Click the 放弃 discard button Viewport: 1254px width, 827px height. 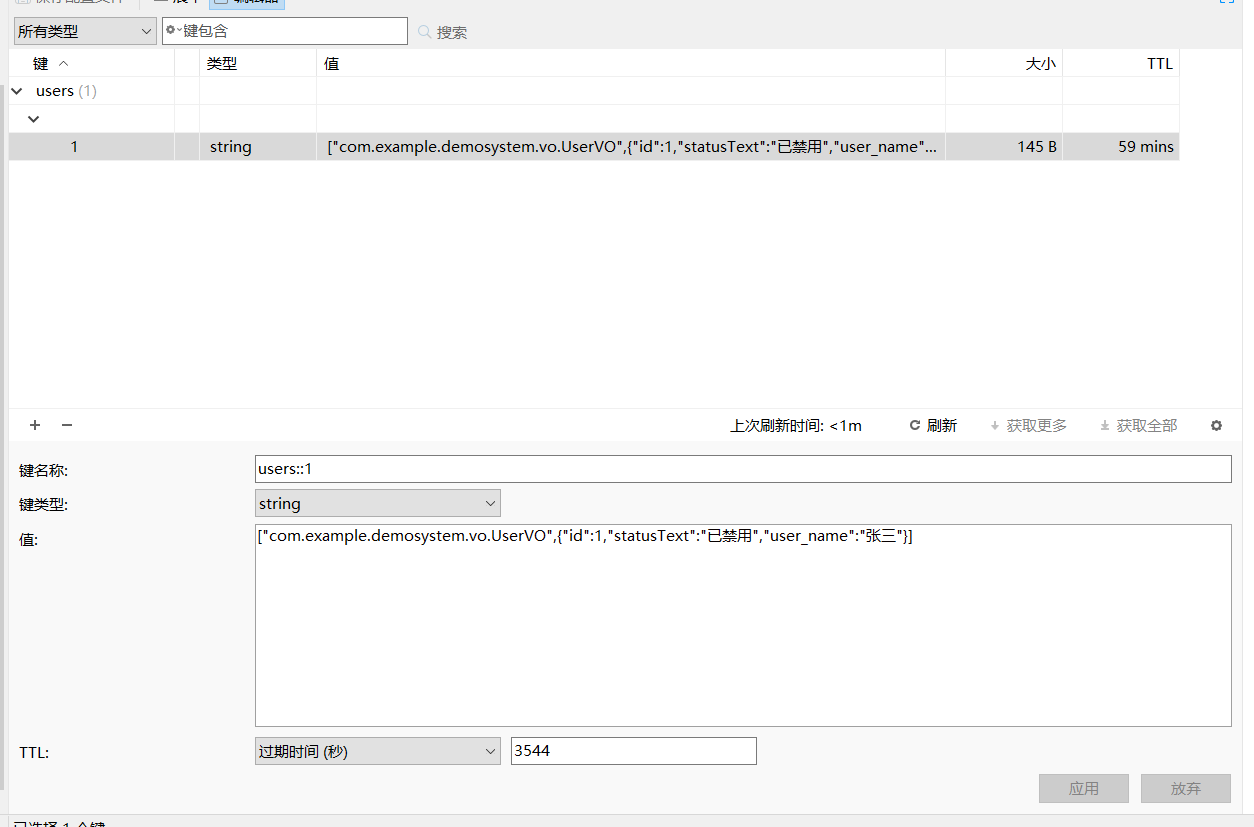click(1186, 788)
